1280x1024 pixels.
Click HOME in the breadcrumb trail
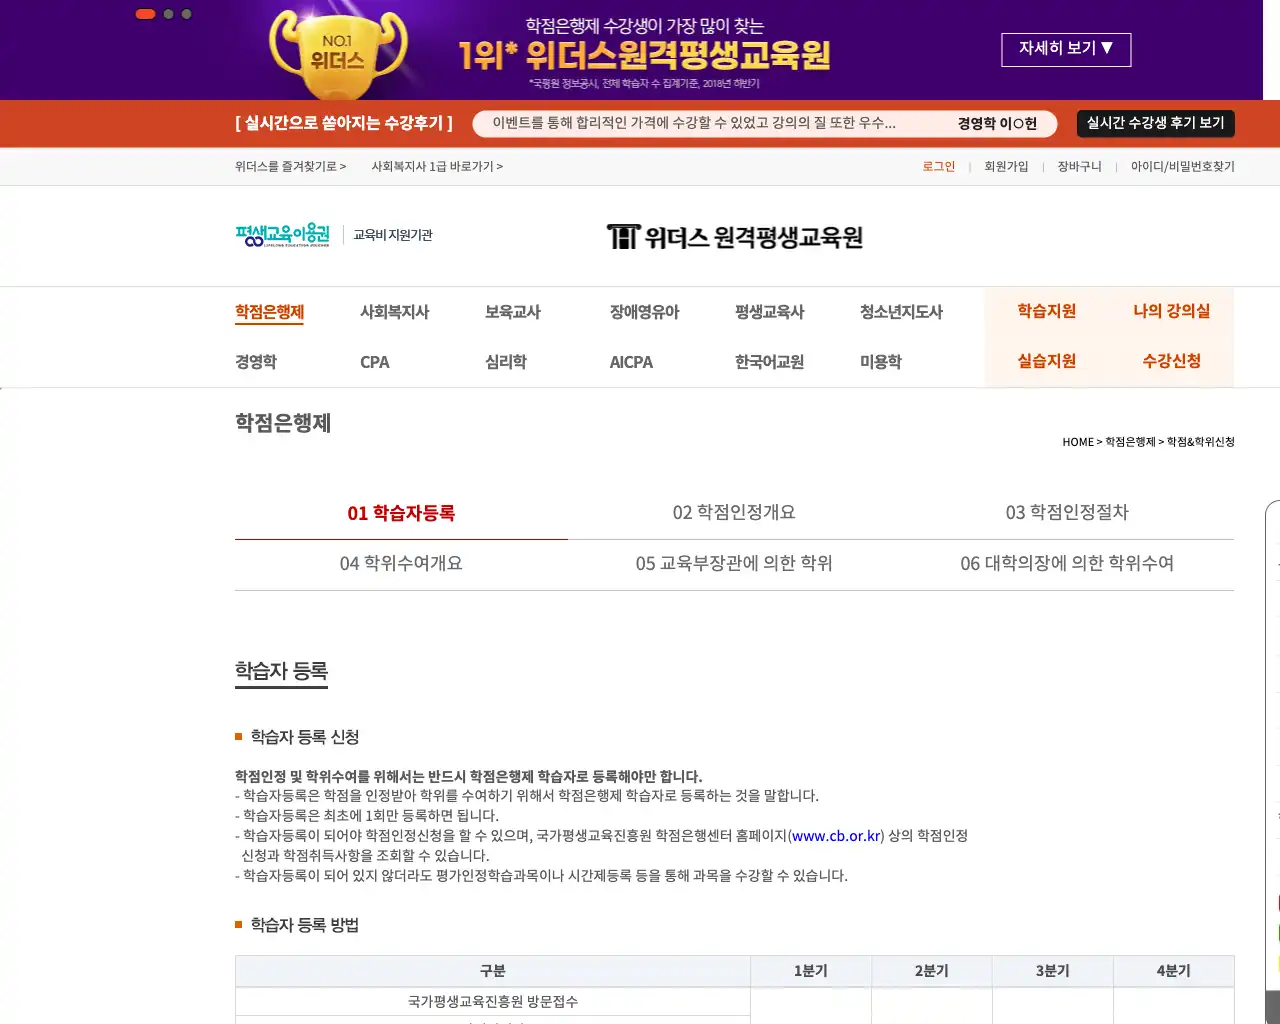click(1078, 442)
